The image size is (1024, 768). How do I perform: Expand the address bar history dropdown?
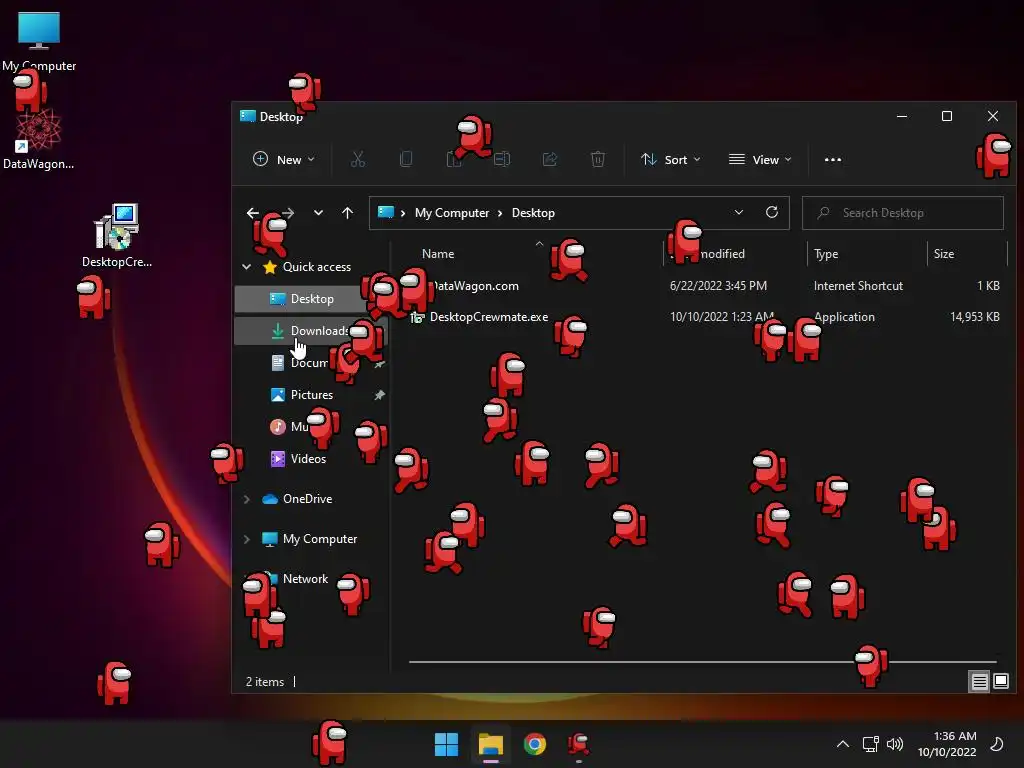coord(739,212)
